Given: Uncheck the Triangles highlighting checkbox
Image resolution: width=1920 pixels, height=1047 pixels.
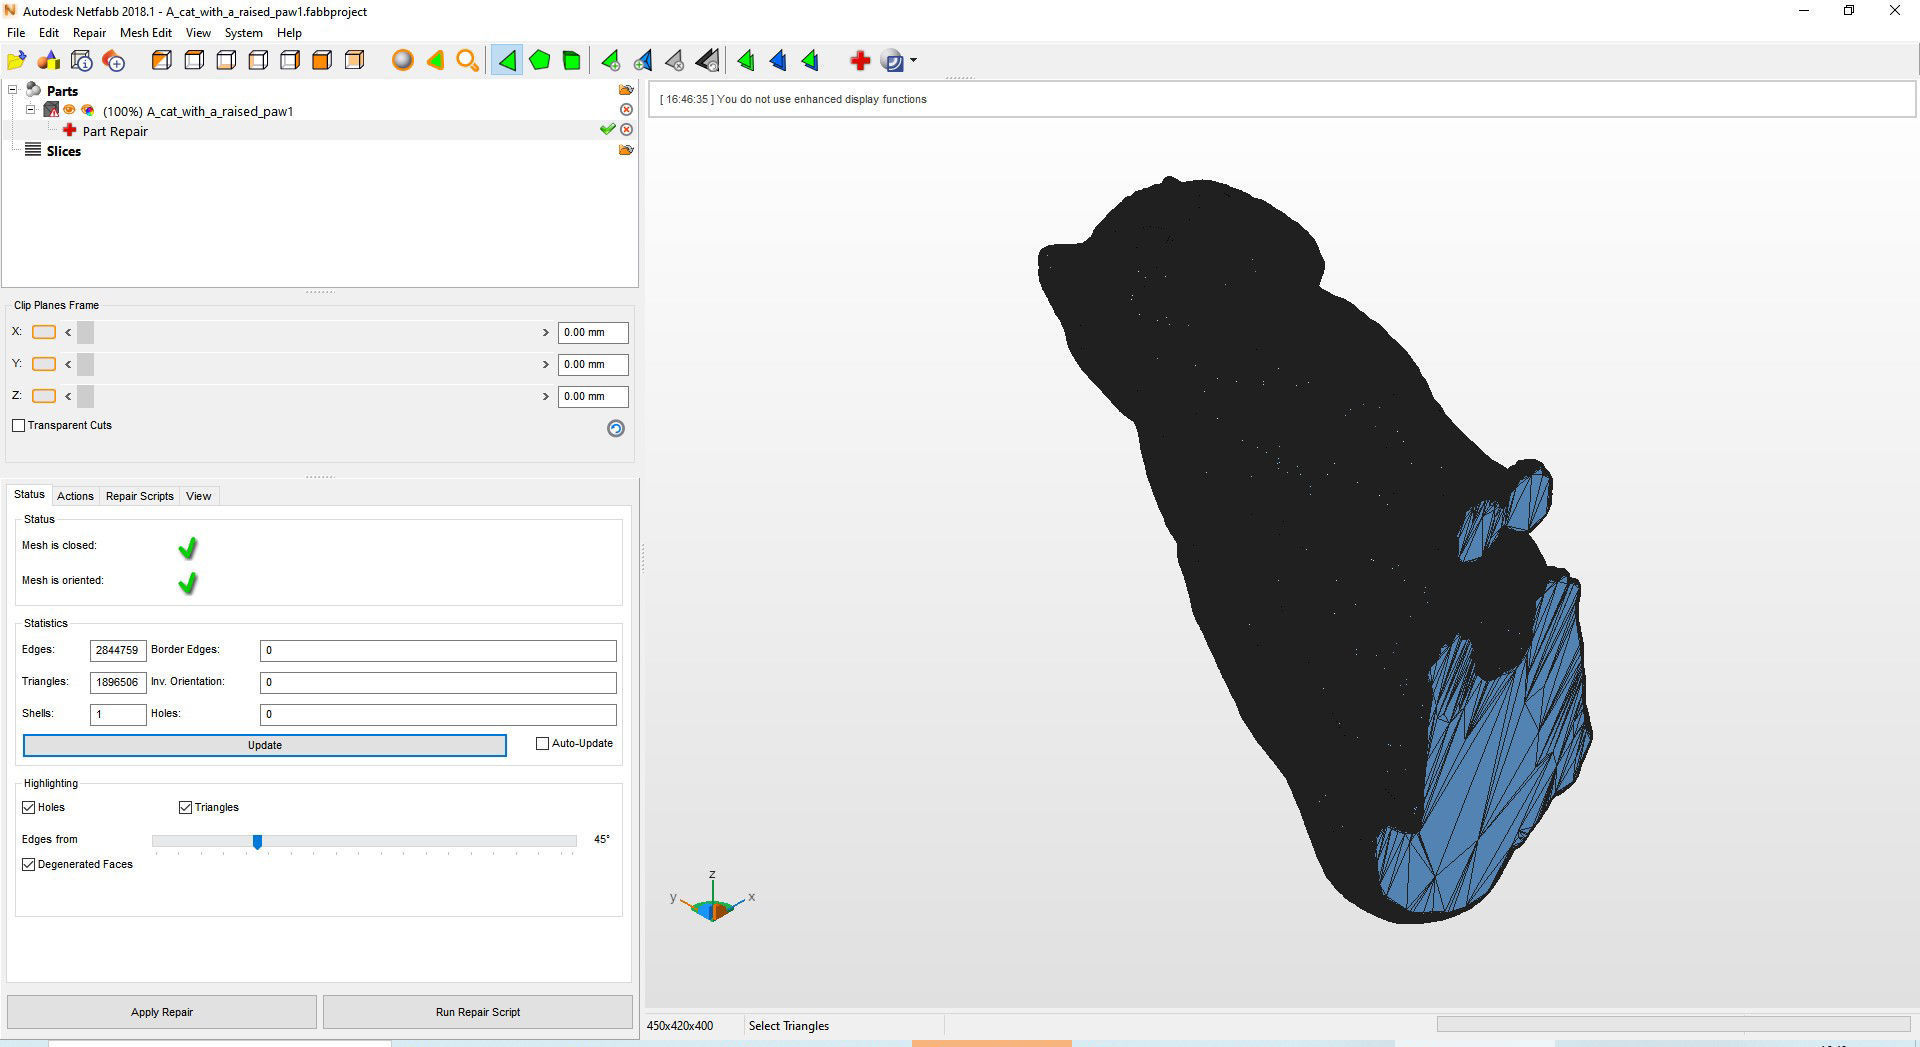Looking at the screenshot, I should coord(185,807).
